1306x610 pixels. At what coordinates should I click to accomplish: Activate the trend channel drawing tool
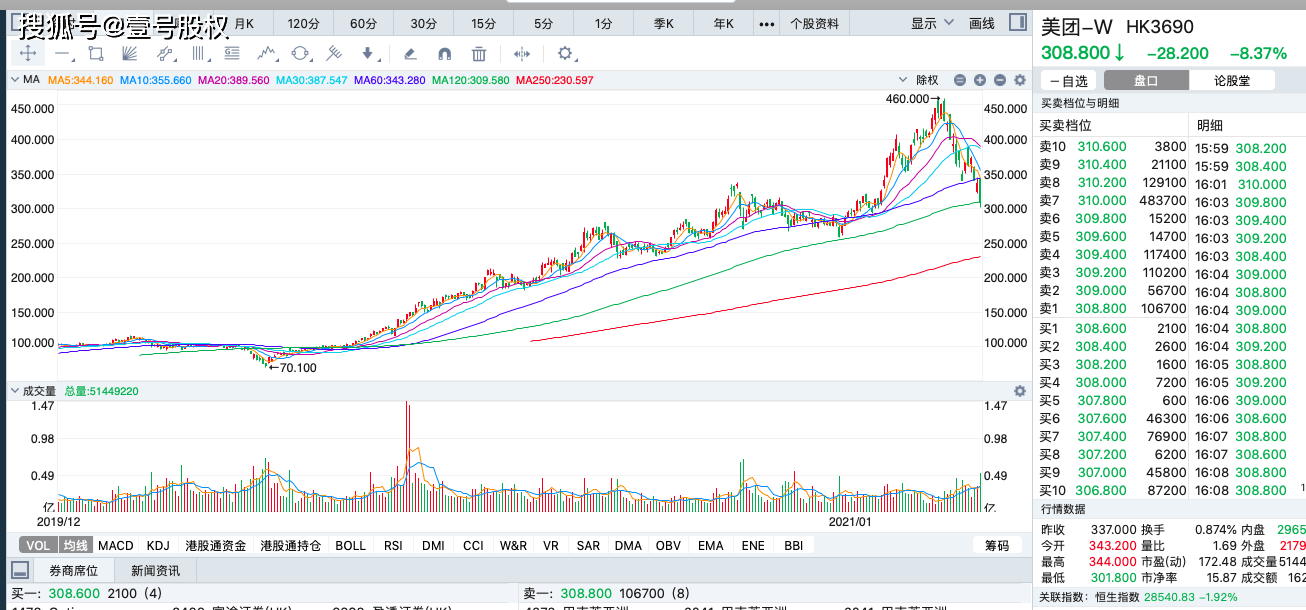click(x=164, y=54)
